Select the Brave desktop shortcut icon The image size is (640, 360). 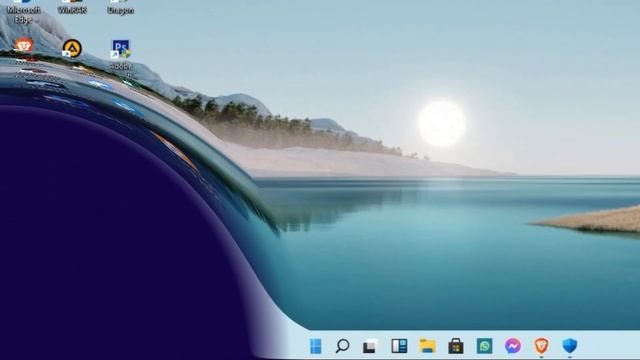click(23, 45)
